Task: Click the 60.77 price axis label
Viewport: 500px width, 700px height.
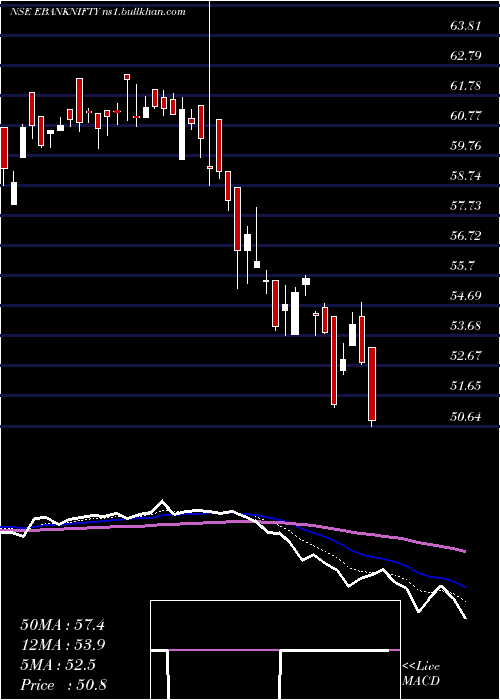Action: click(466, 116)
